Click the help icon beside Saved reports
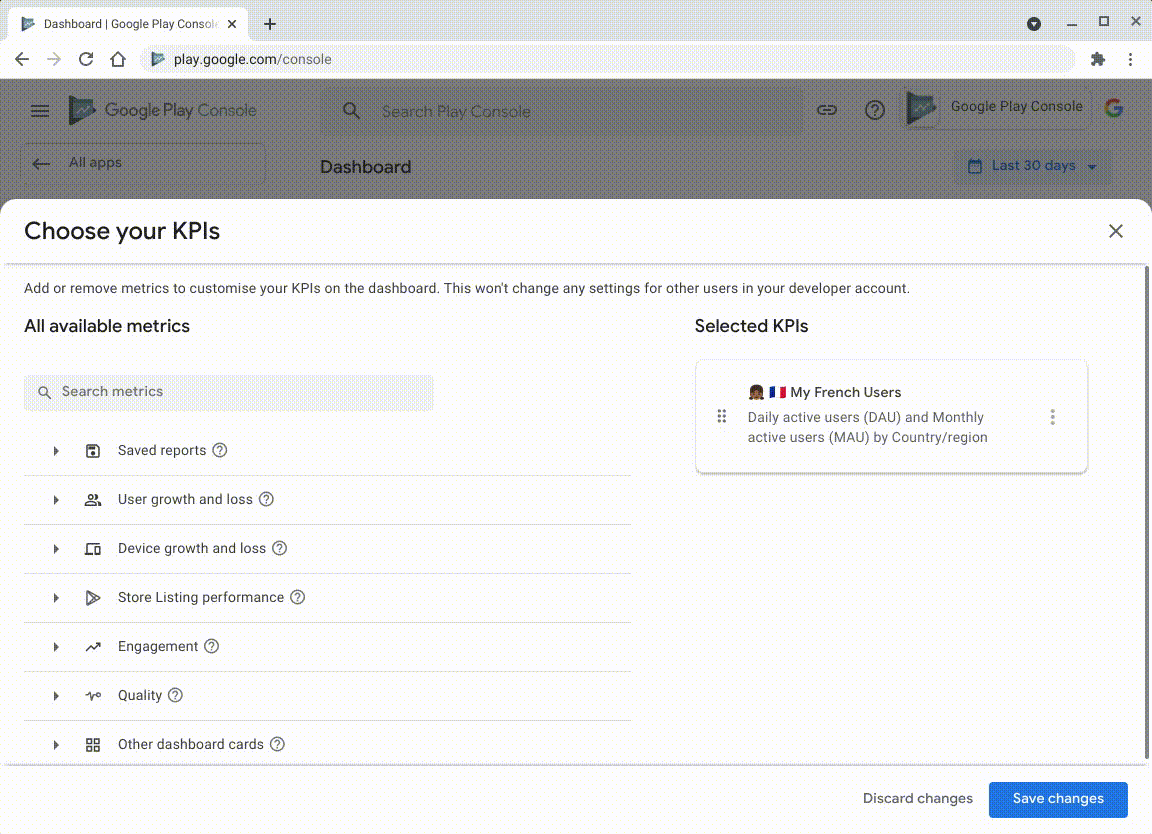The image size is (1152, 834). click(x=220, y=450)
